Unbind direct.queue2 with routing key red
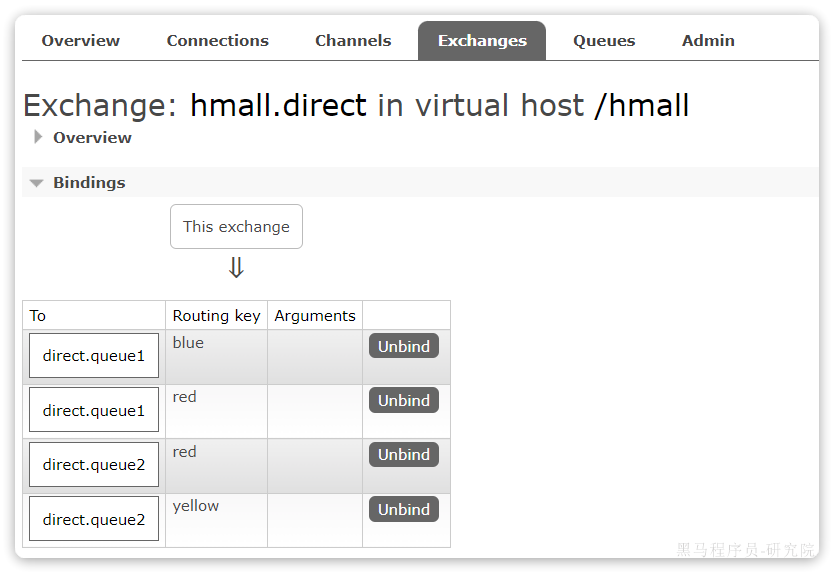The width and height of the screenshot is (834, 575). [404, 454]
